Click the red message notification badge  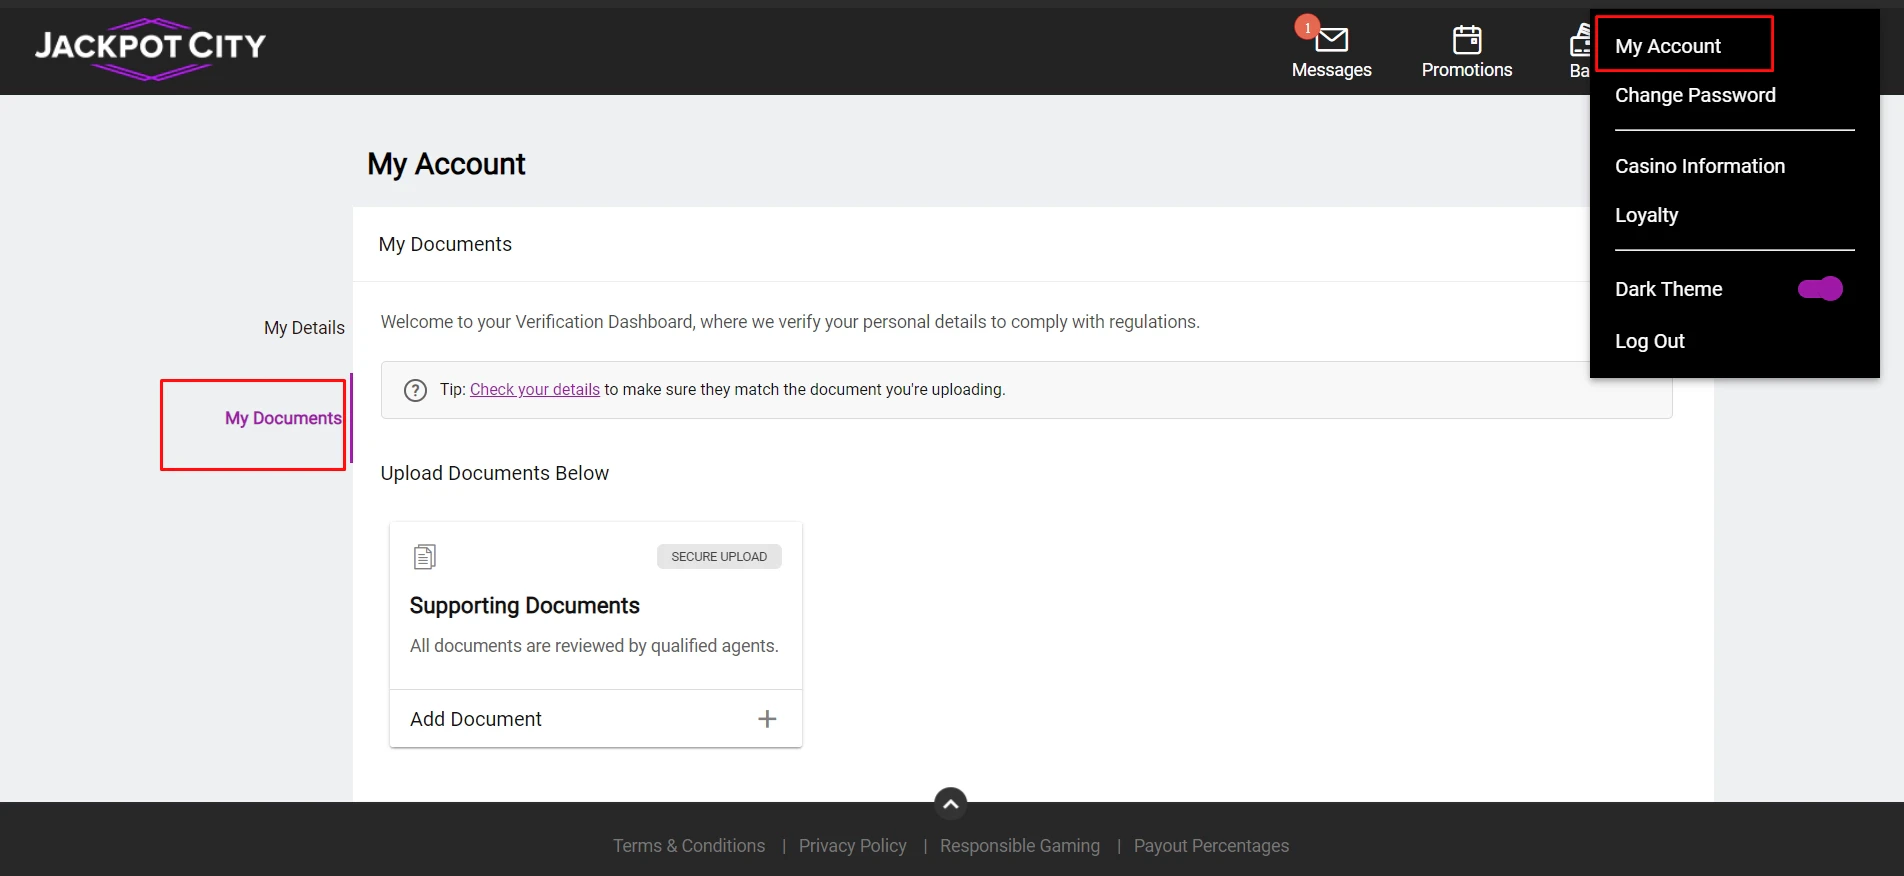click(1307, 27)
